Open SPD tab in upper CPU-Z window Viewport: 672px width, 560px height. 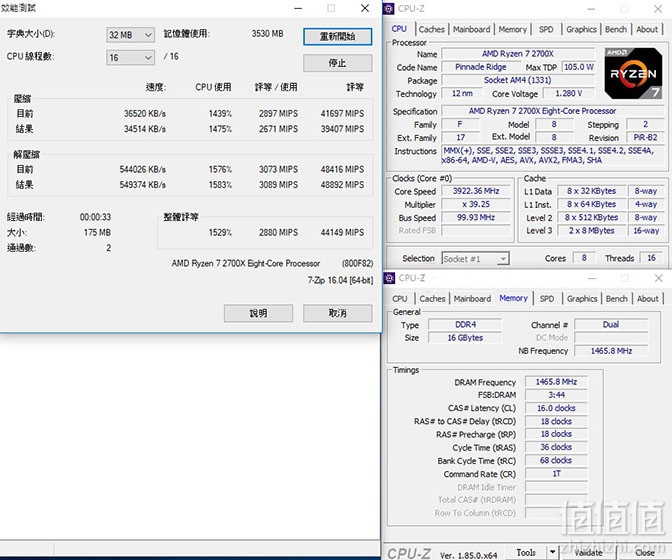point(546,29)
